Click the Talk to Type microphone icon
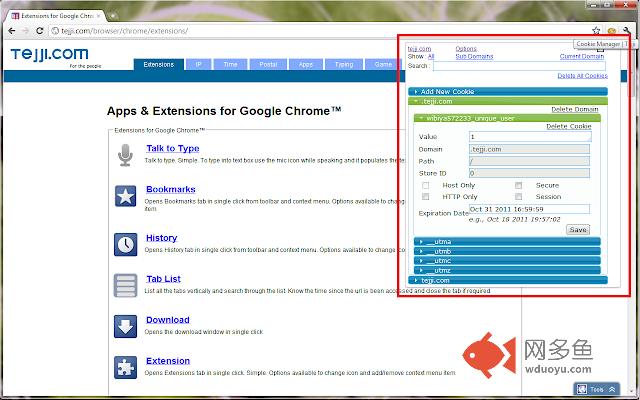Screen dimensions: 640x400 point(125,155)
